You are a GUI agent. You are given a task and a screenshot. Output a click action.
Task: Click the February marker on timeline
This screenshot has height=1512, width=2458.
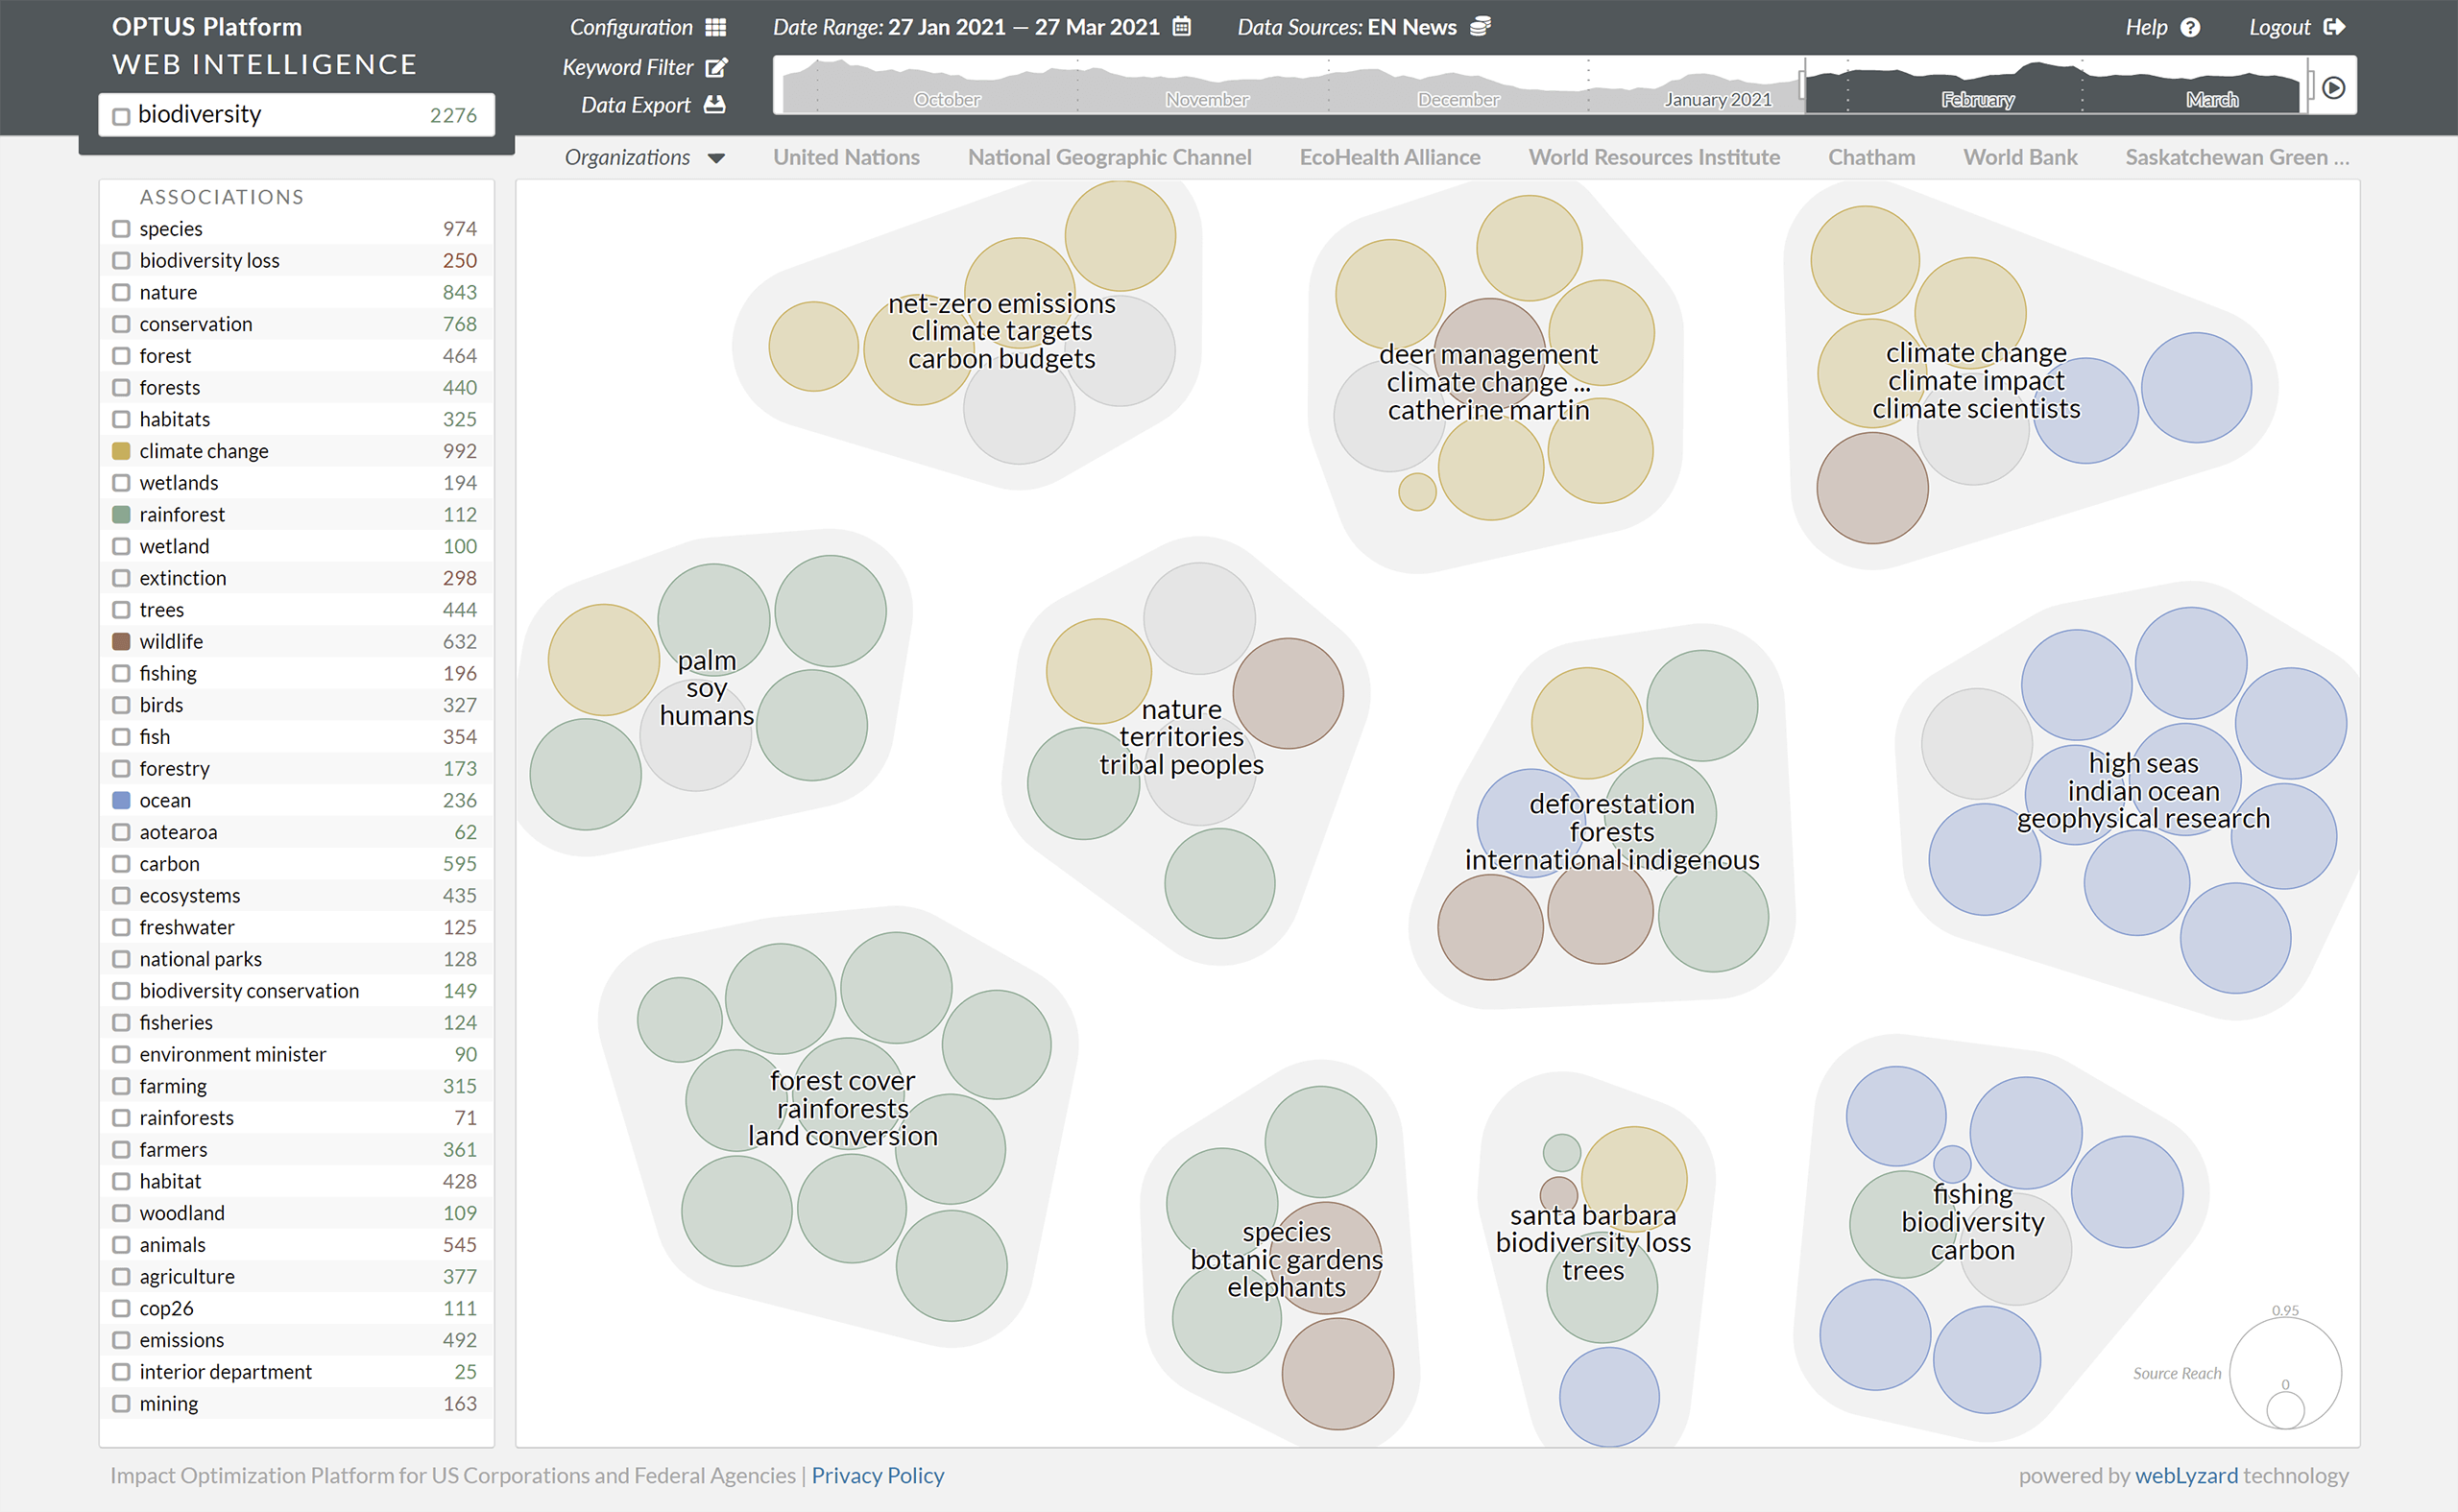[x=1977, y=99]
